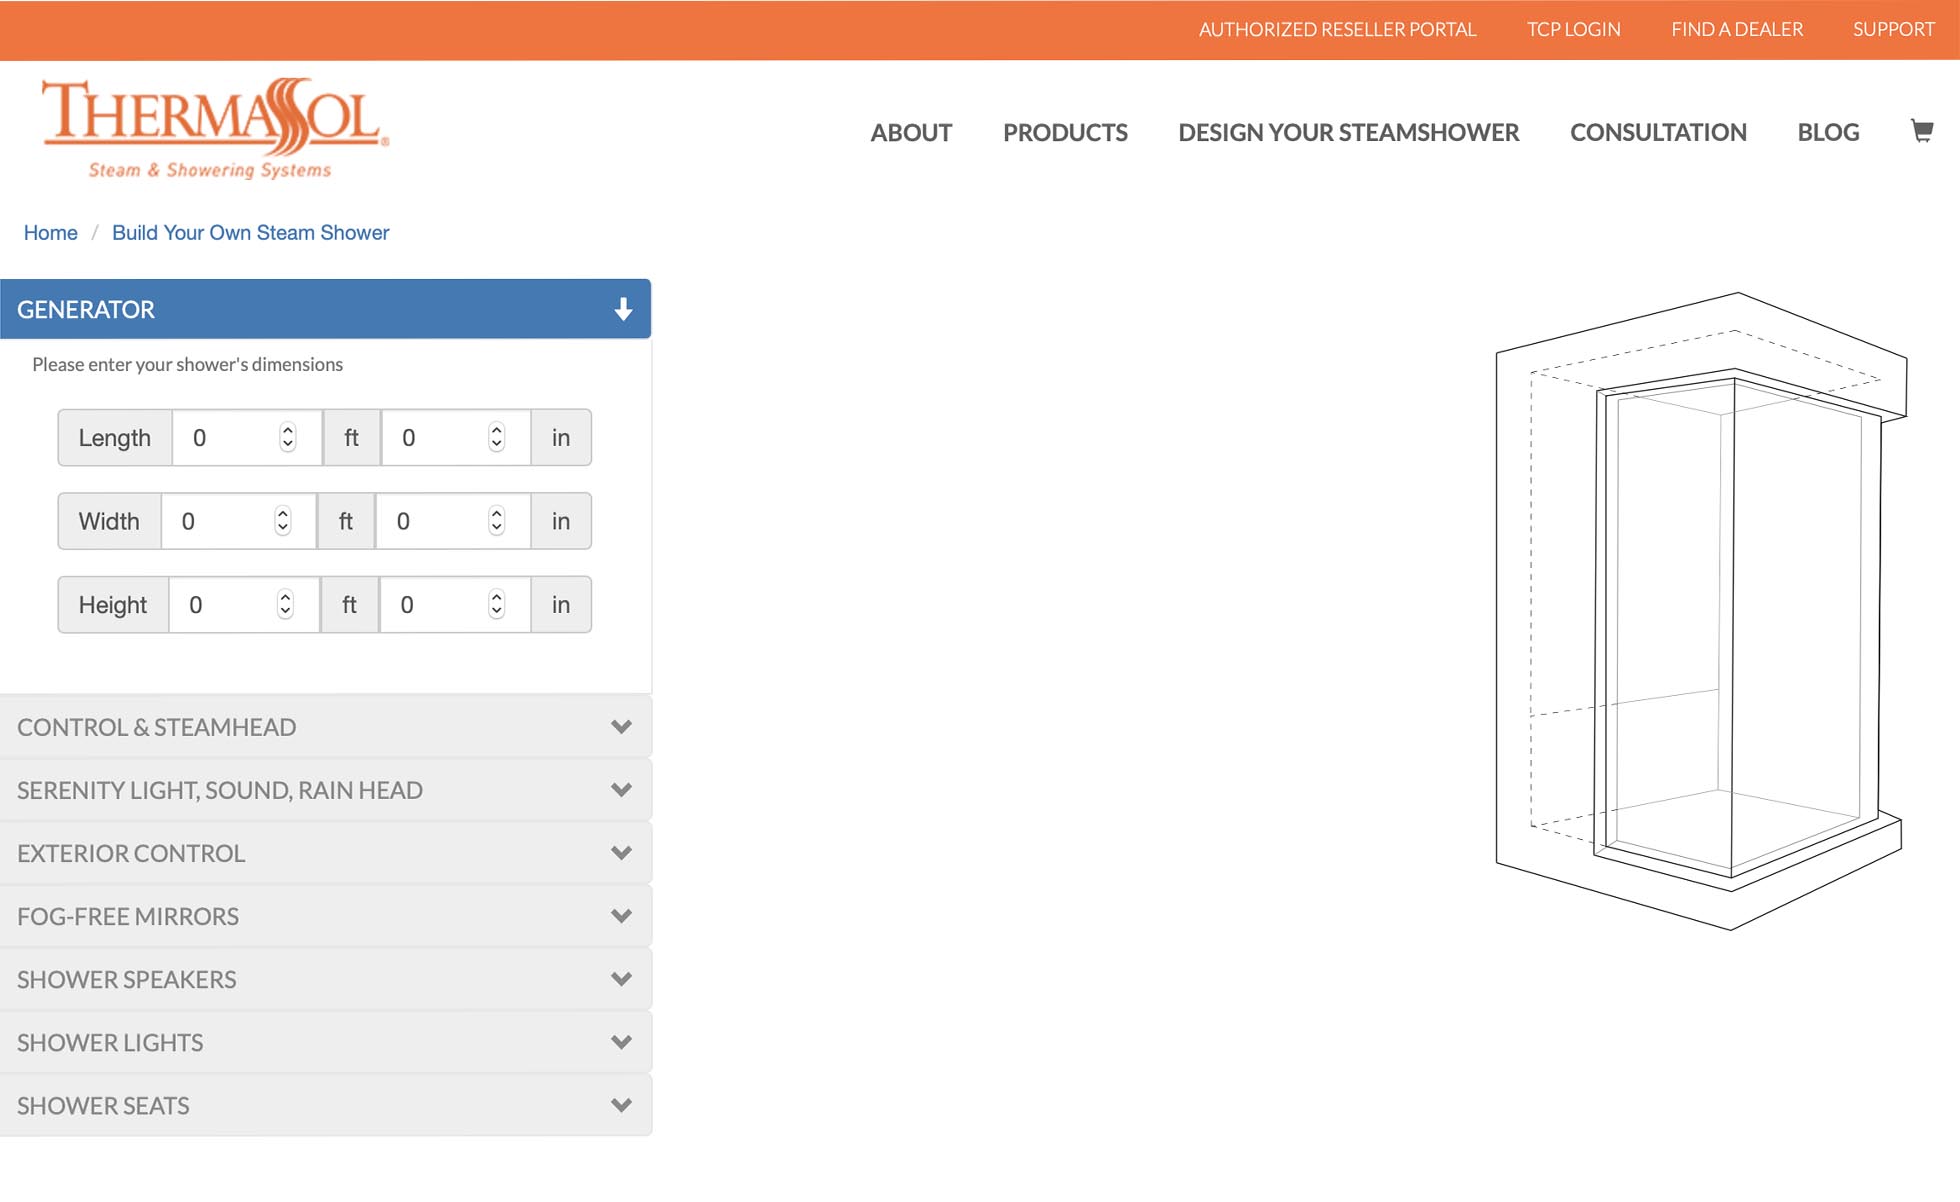Expand Control & Steamhead section
The width and height of the screenshot is (1960, 1202).
(325, 727)
